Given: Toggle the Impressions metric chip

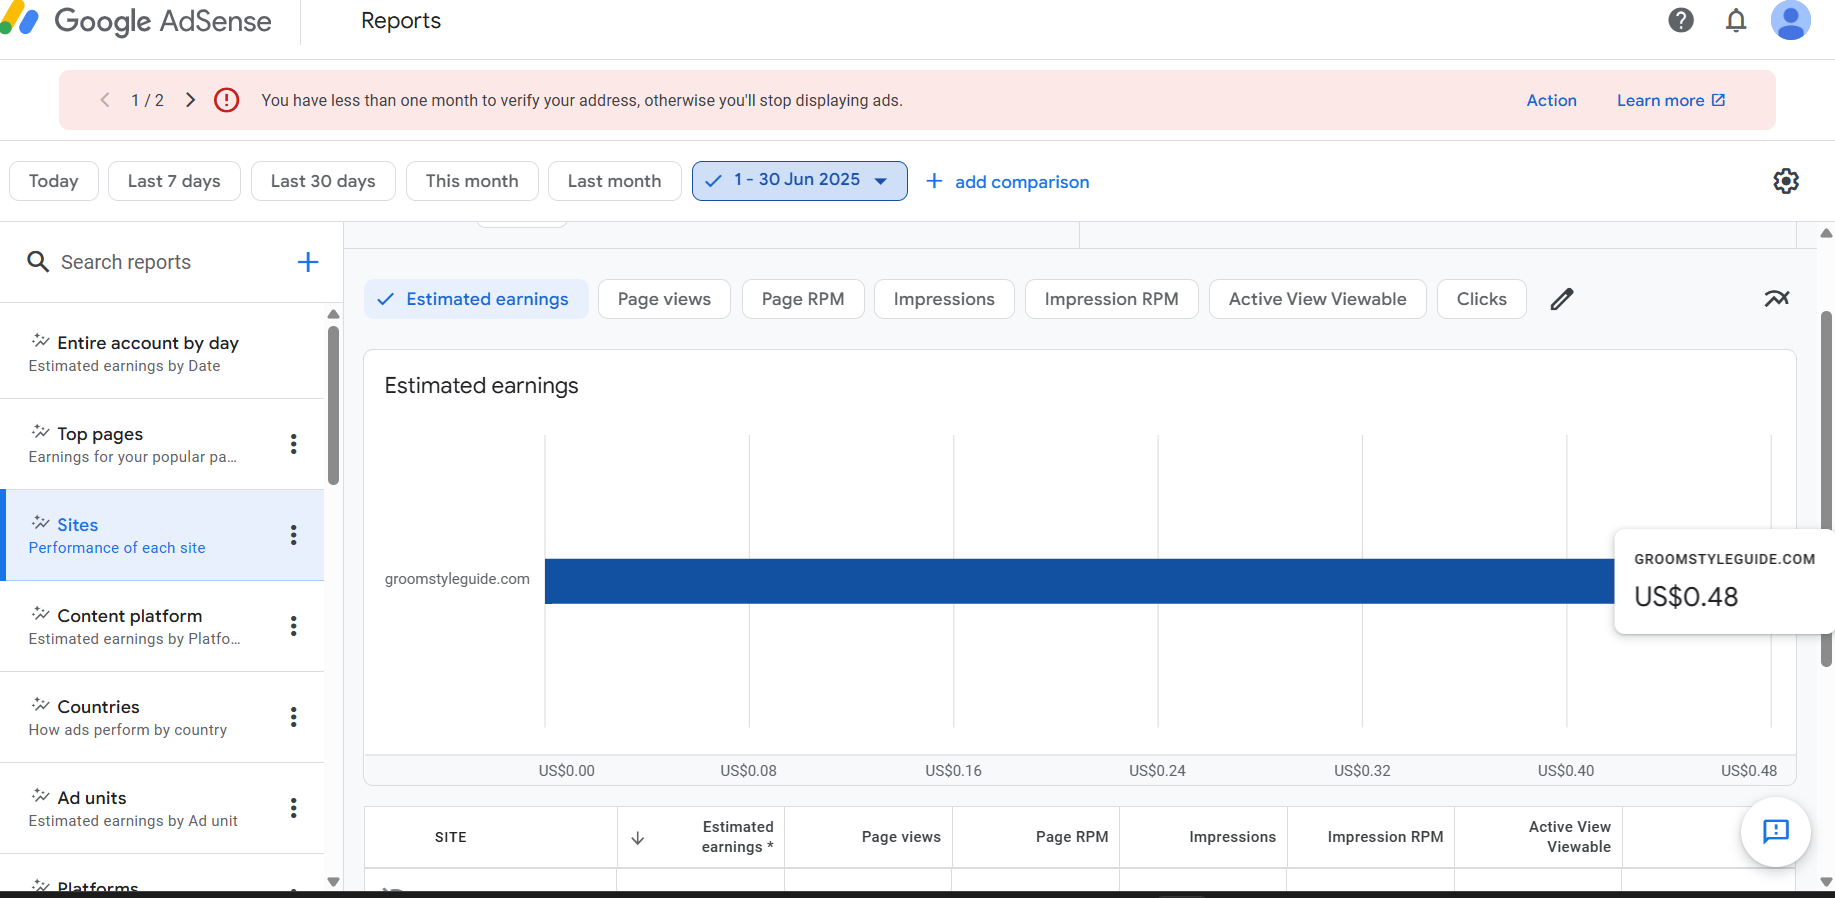Looking at the screenshot, I should 944,299.
